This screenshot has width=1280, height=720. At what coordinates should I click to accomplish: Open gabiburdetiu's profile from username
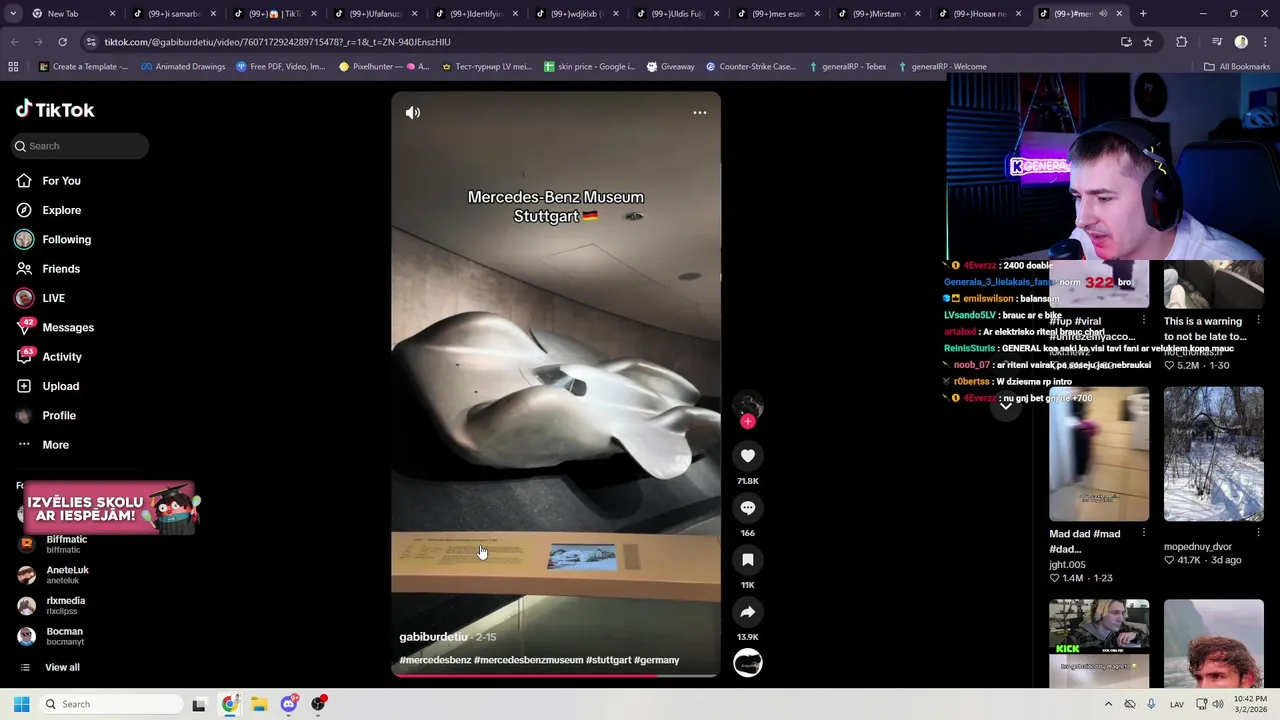click(433, 637)
